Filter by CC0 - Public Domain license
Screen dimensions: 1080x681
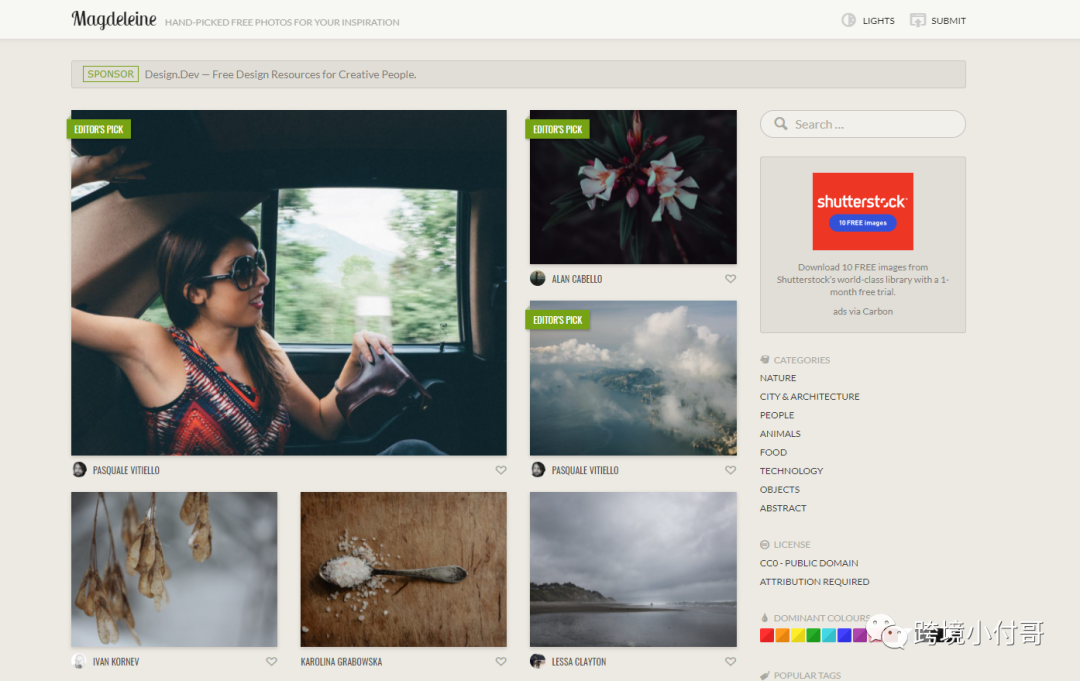(x=809, y=563)
